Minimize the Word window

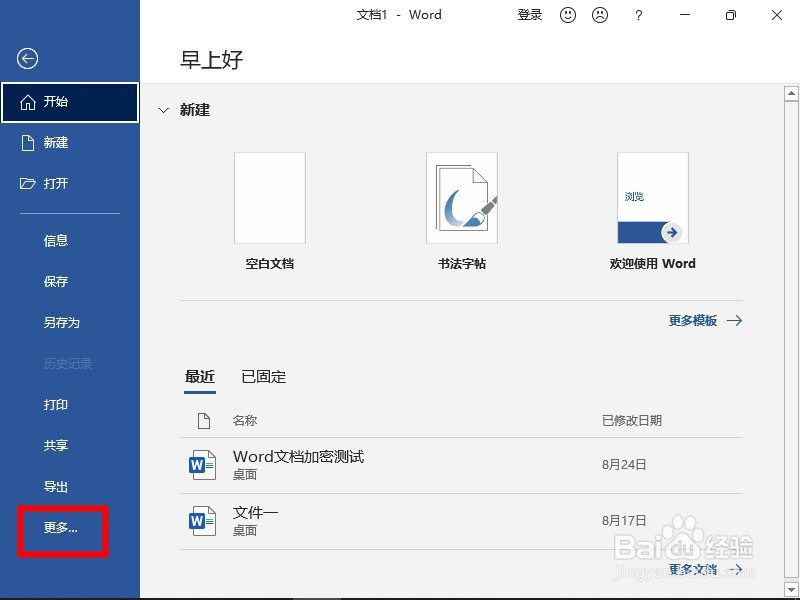tap(685, 15)
